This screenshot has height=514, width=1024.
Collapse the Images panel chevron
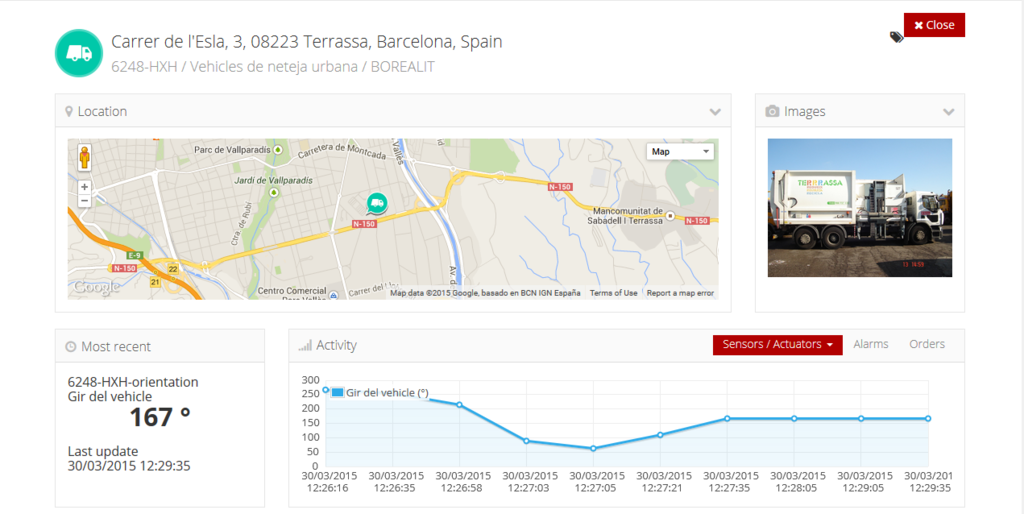(948, 112)
